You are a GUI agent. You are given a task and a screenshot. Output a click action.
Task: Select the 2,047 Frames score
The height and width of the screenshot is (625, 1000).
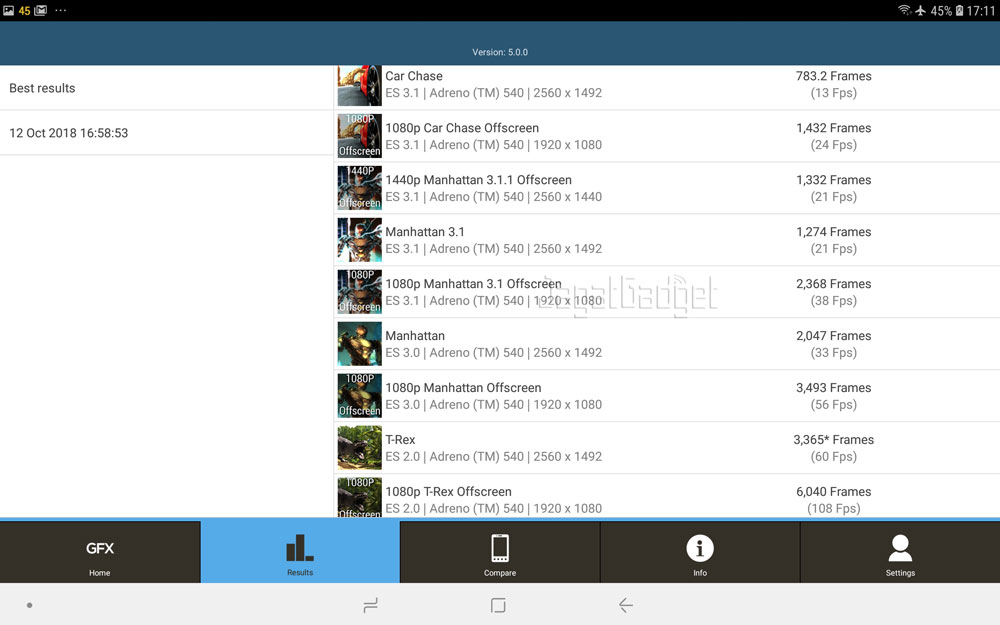834,336
